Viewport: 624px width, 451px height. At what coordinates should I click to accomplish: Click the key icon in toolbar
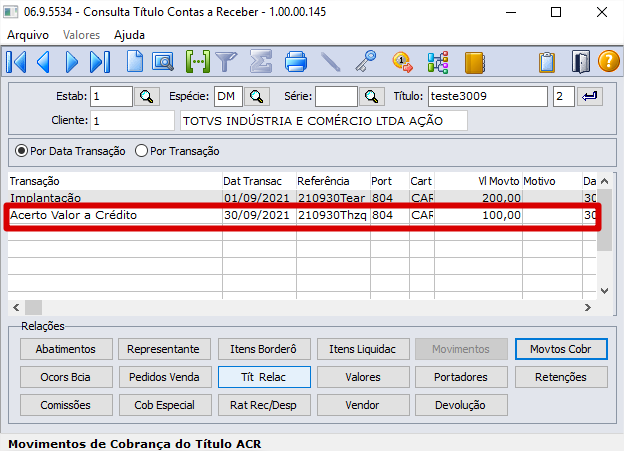pos(366,62)
